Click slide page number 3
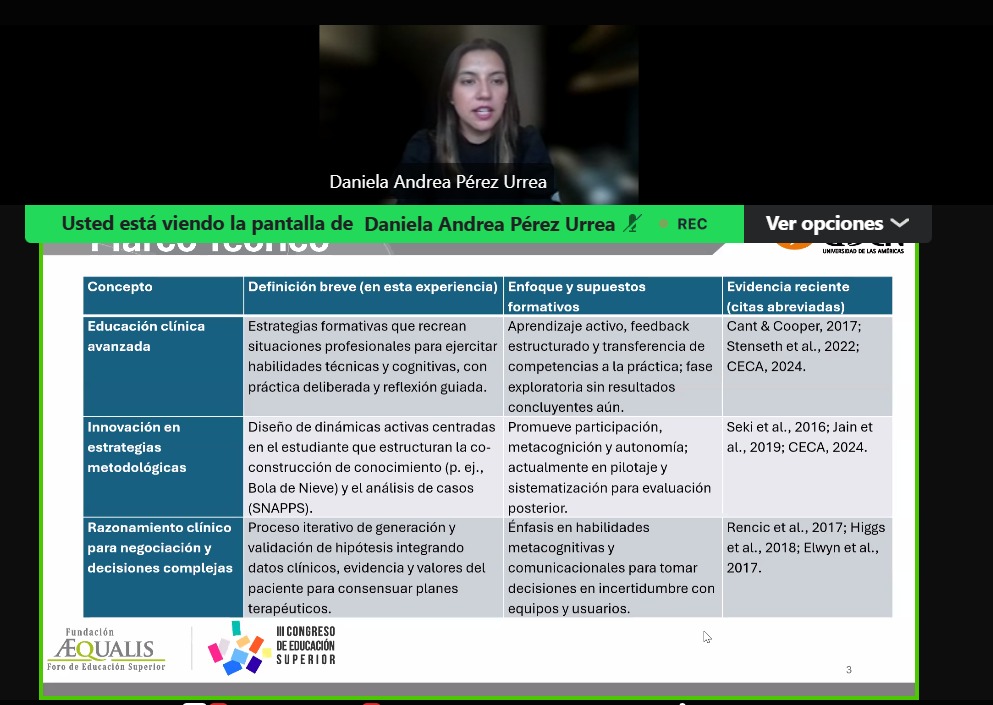 [848, 670]
